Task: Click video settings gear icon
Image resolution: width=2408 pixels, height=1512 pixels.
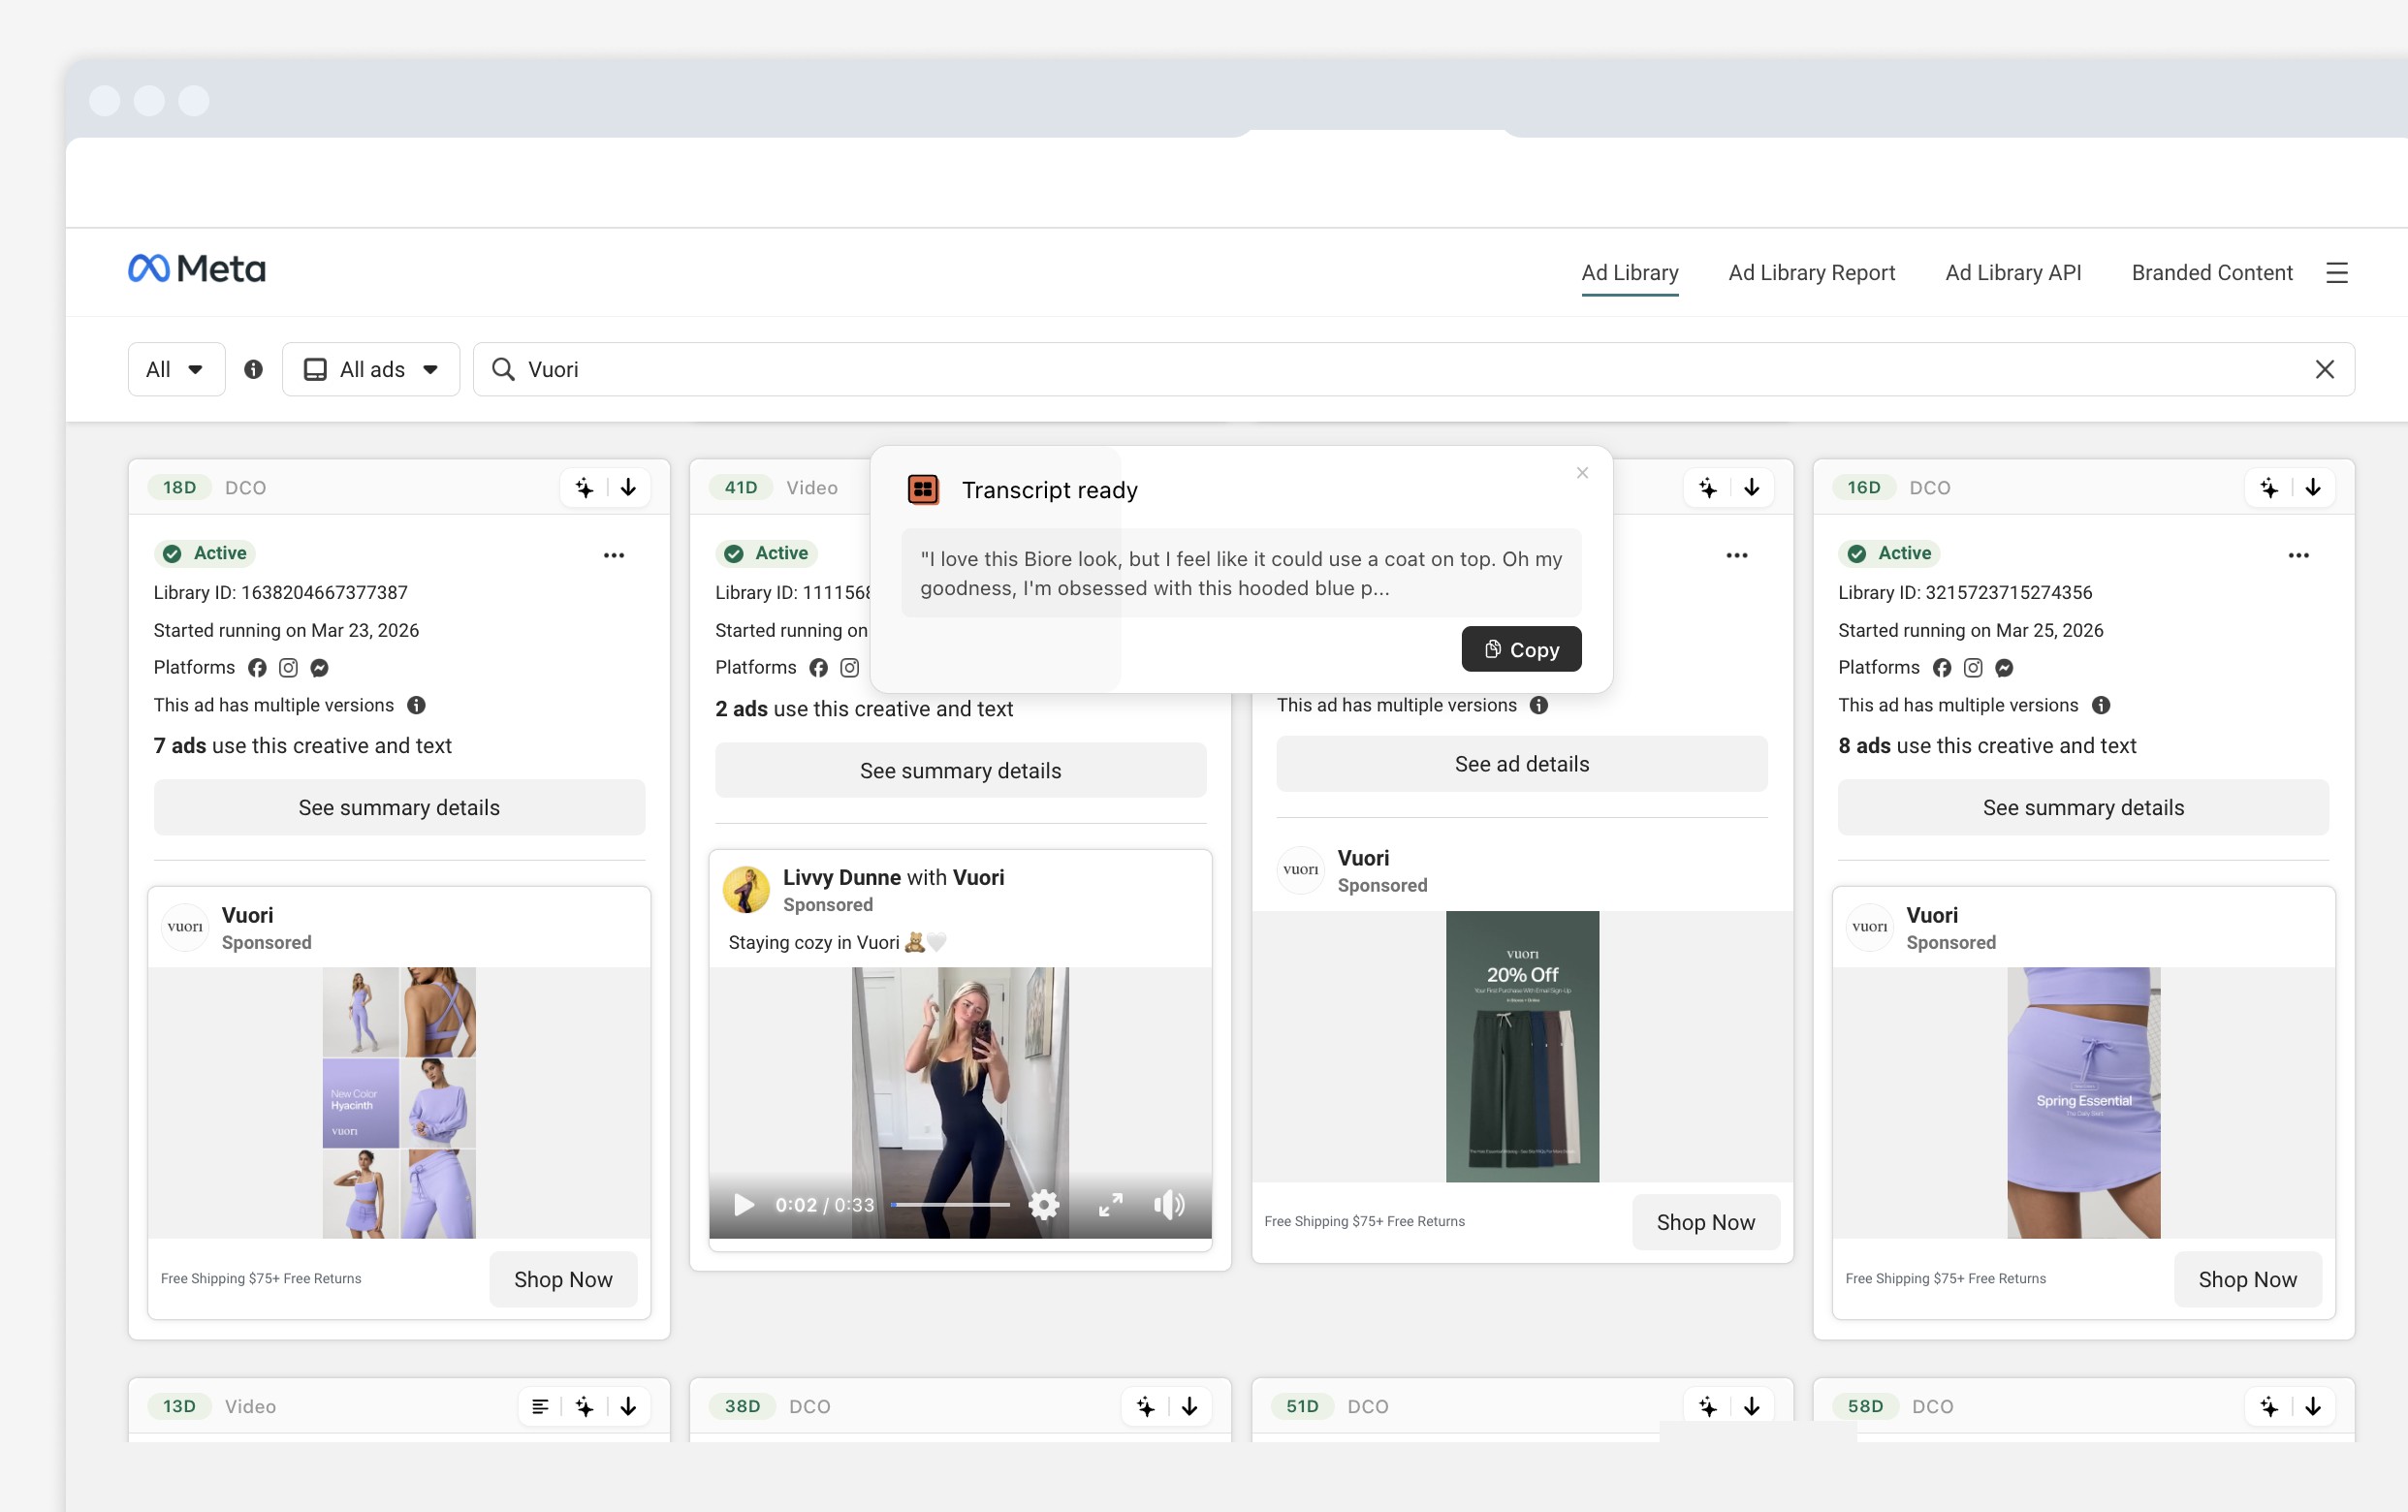Action: click(1043, 1205)
